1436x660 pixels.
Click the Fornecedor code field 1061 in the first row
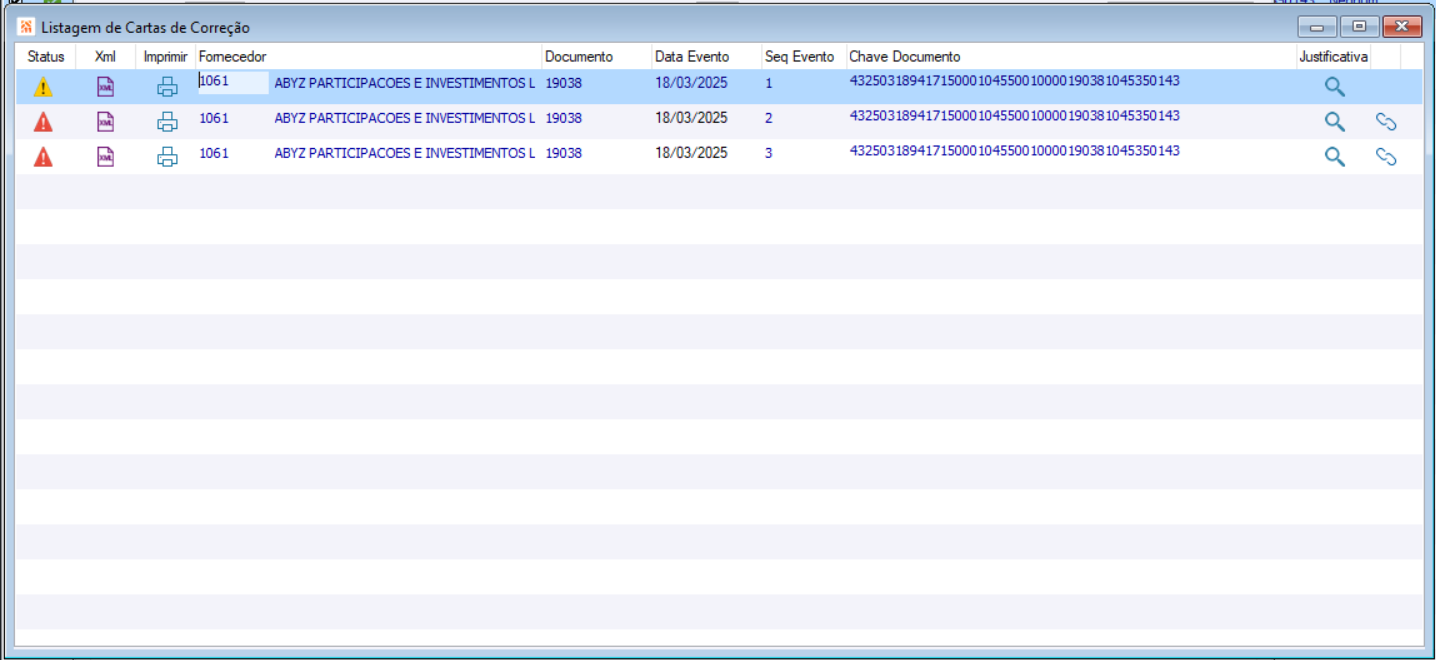tap(233, 82)
